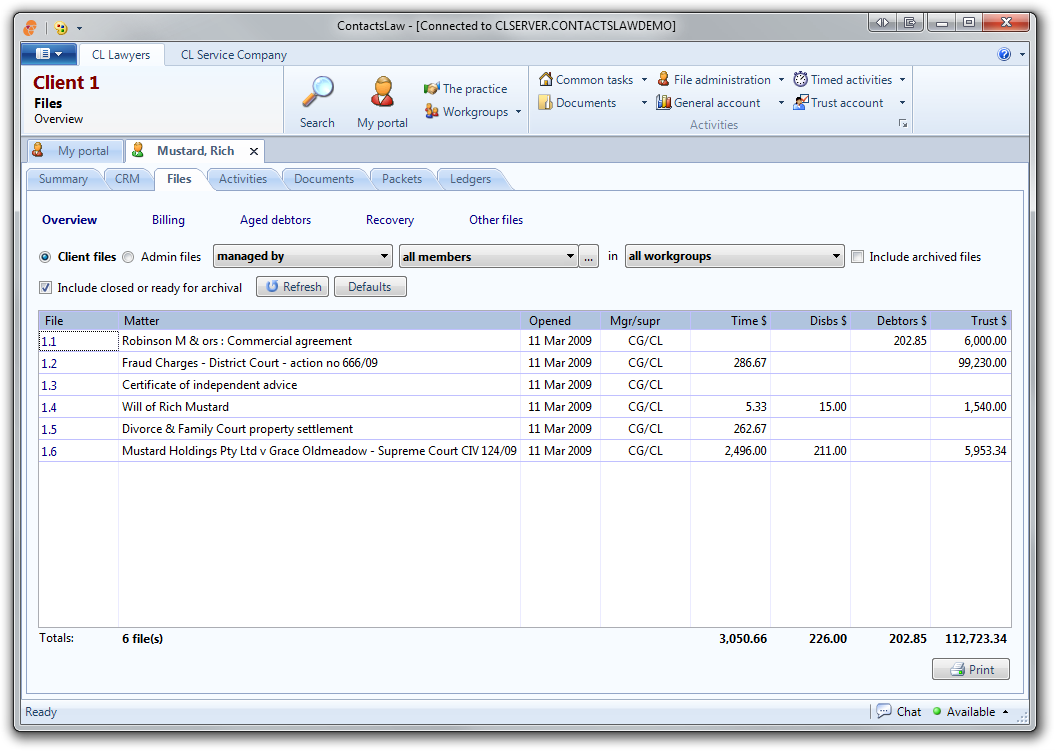Expand the General account dropdown arrow
1055x751 pixels.
[781, 102]
